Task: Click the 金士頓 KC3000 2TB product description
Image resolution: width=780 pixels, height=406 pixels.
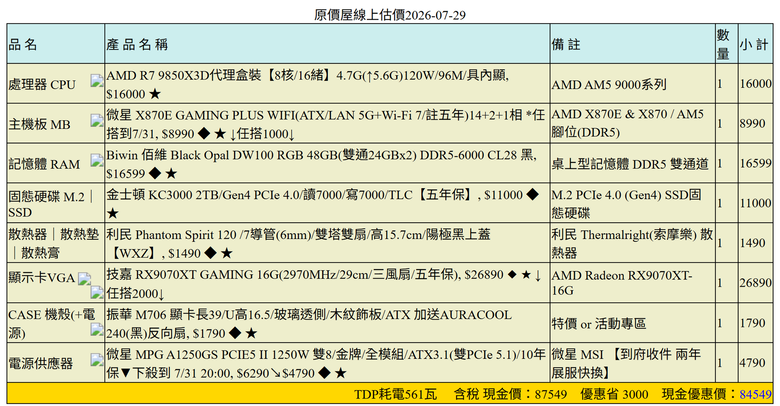Action: pos(322,204)
